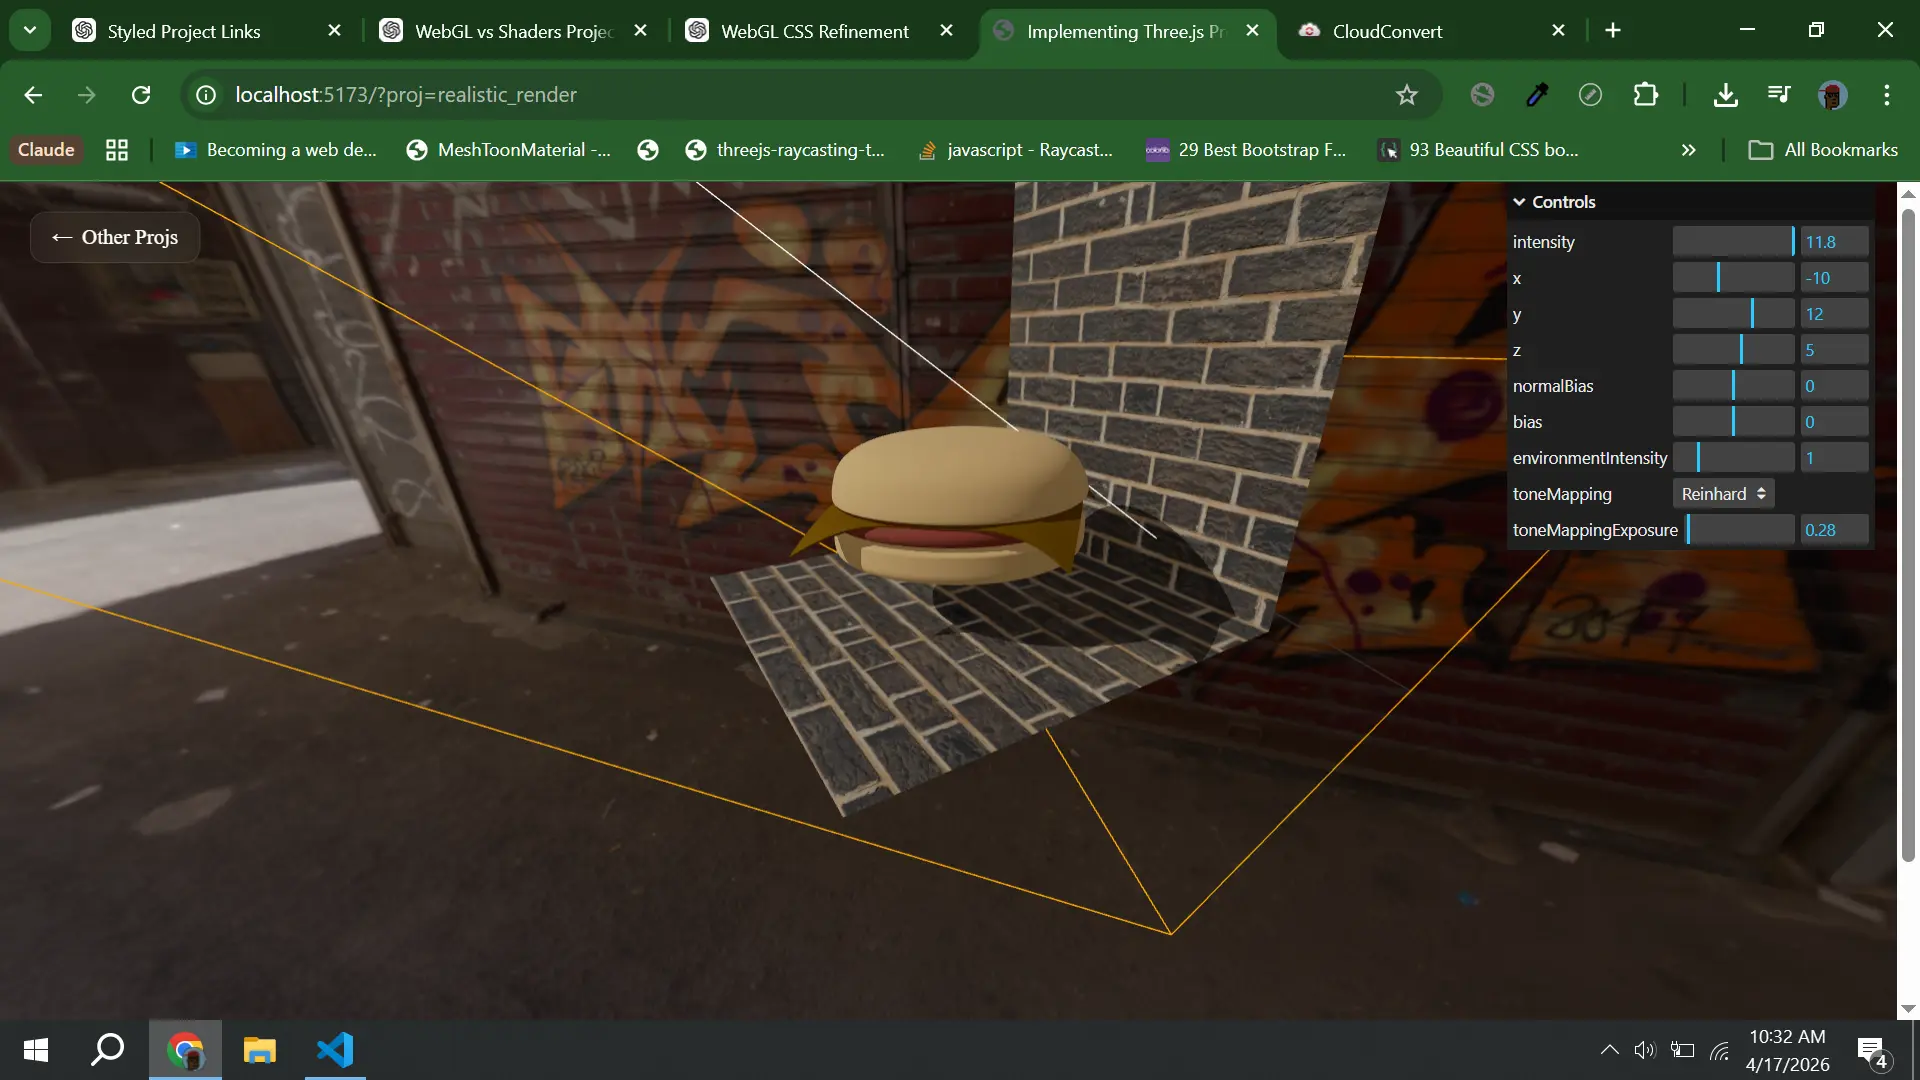
Task: Click the Other Projs back button
Action: pos(115,237)
